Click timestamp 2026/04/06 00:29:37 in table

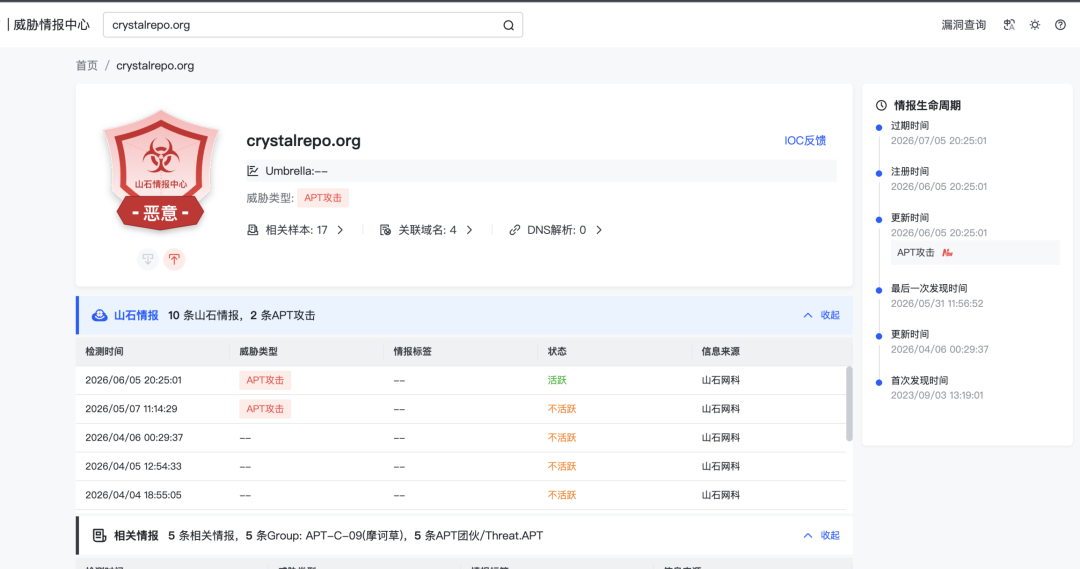(134, 437)
